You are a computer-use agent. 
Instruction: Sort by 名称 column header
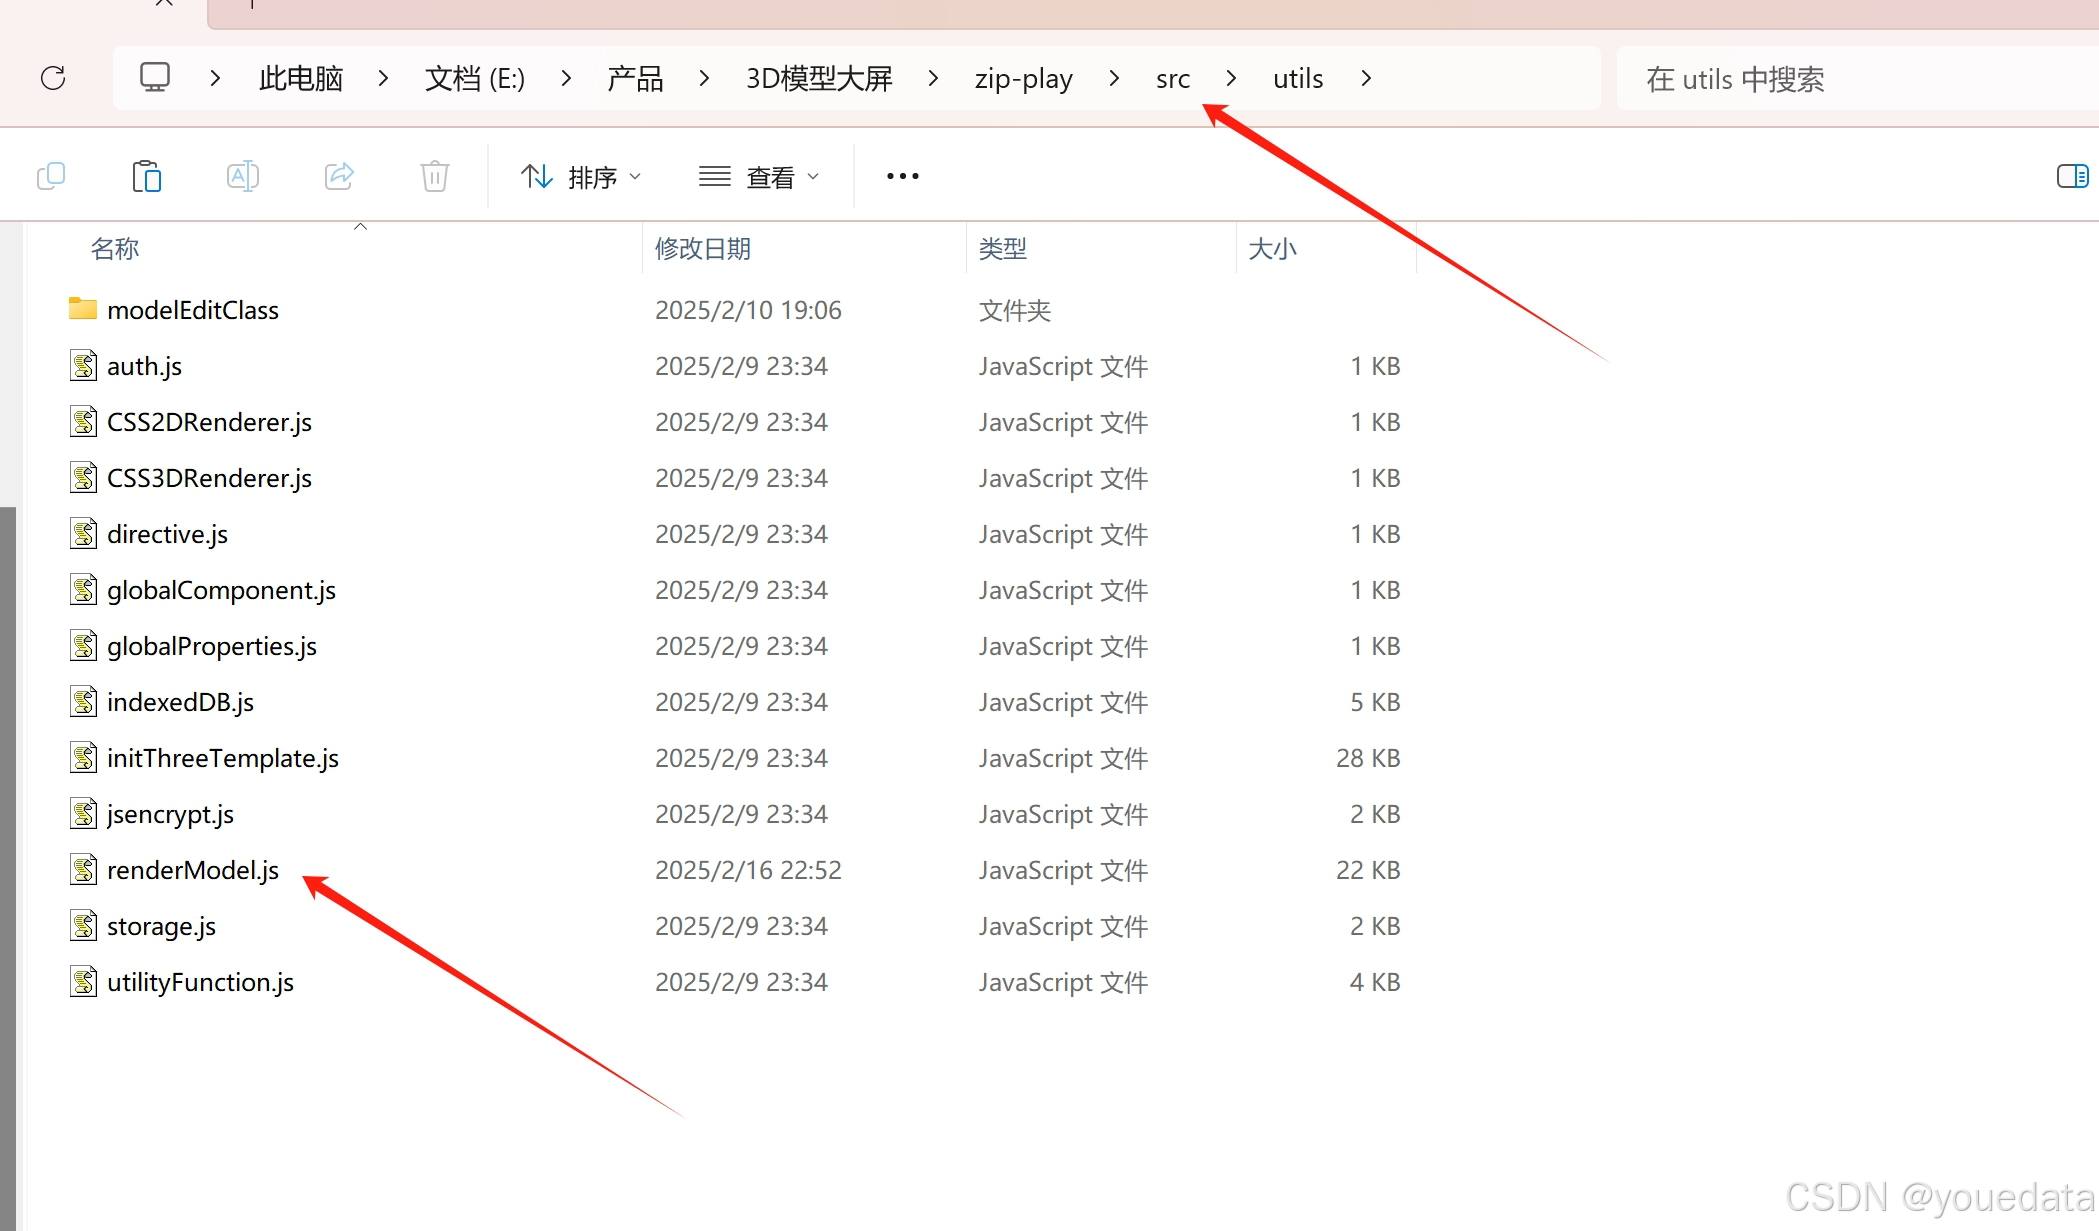(115, 248)
